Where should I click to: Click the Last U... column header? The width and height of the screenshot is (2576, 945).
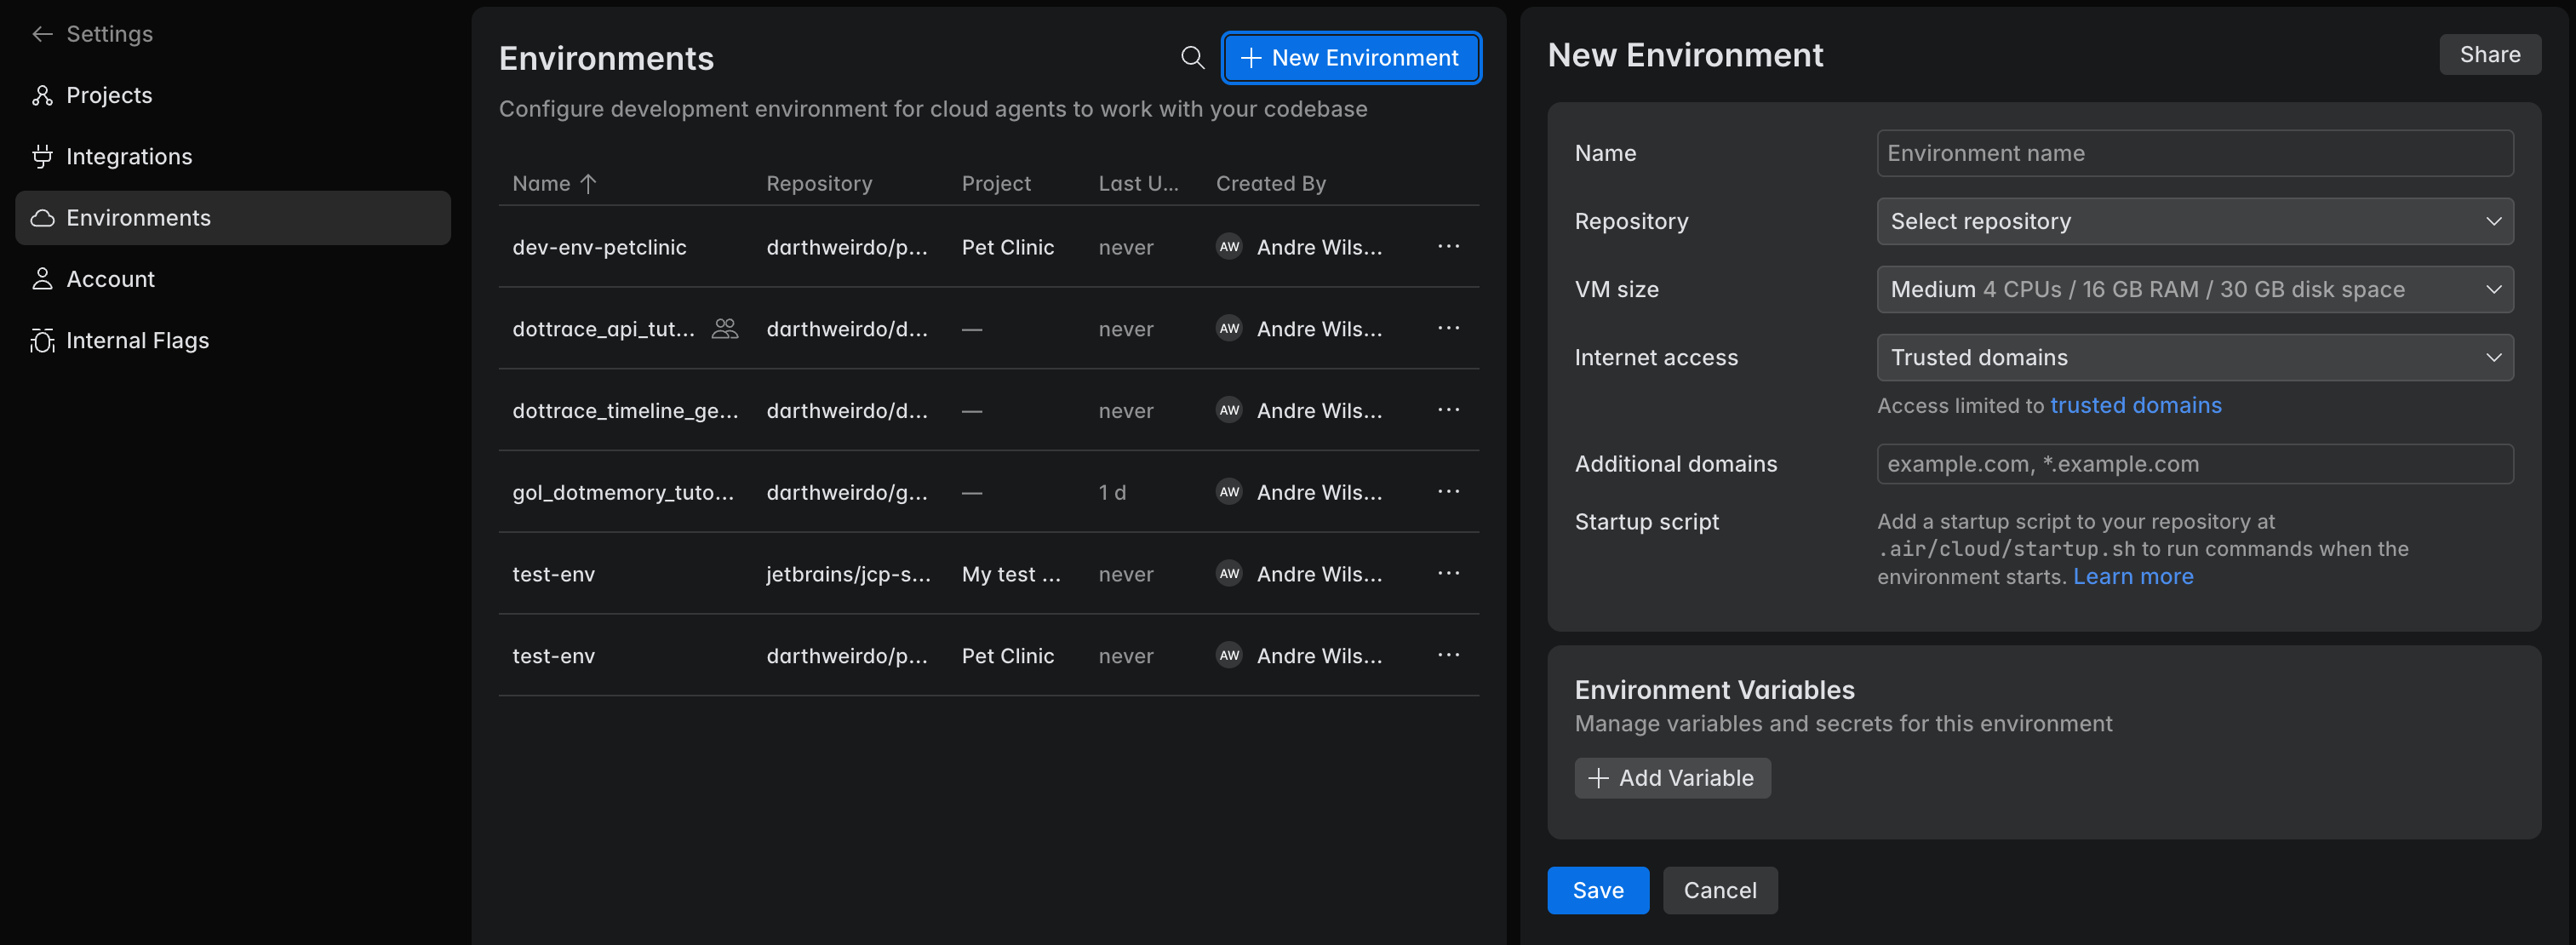click(x=1138, y=183)
